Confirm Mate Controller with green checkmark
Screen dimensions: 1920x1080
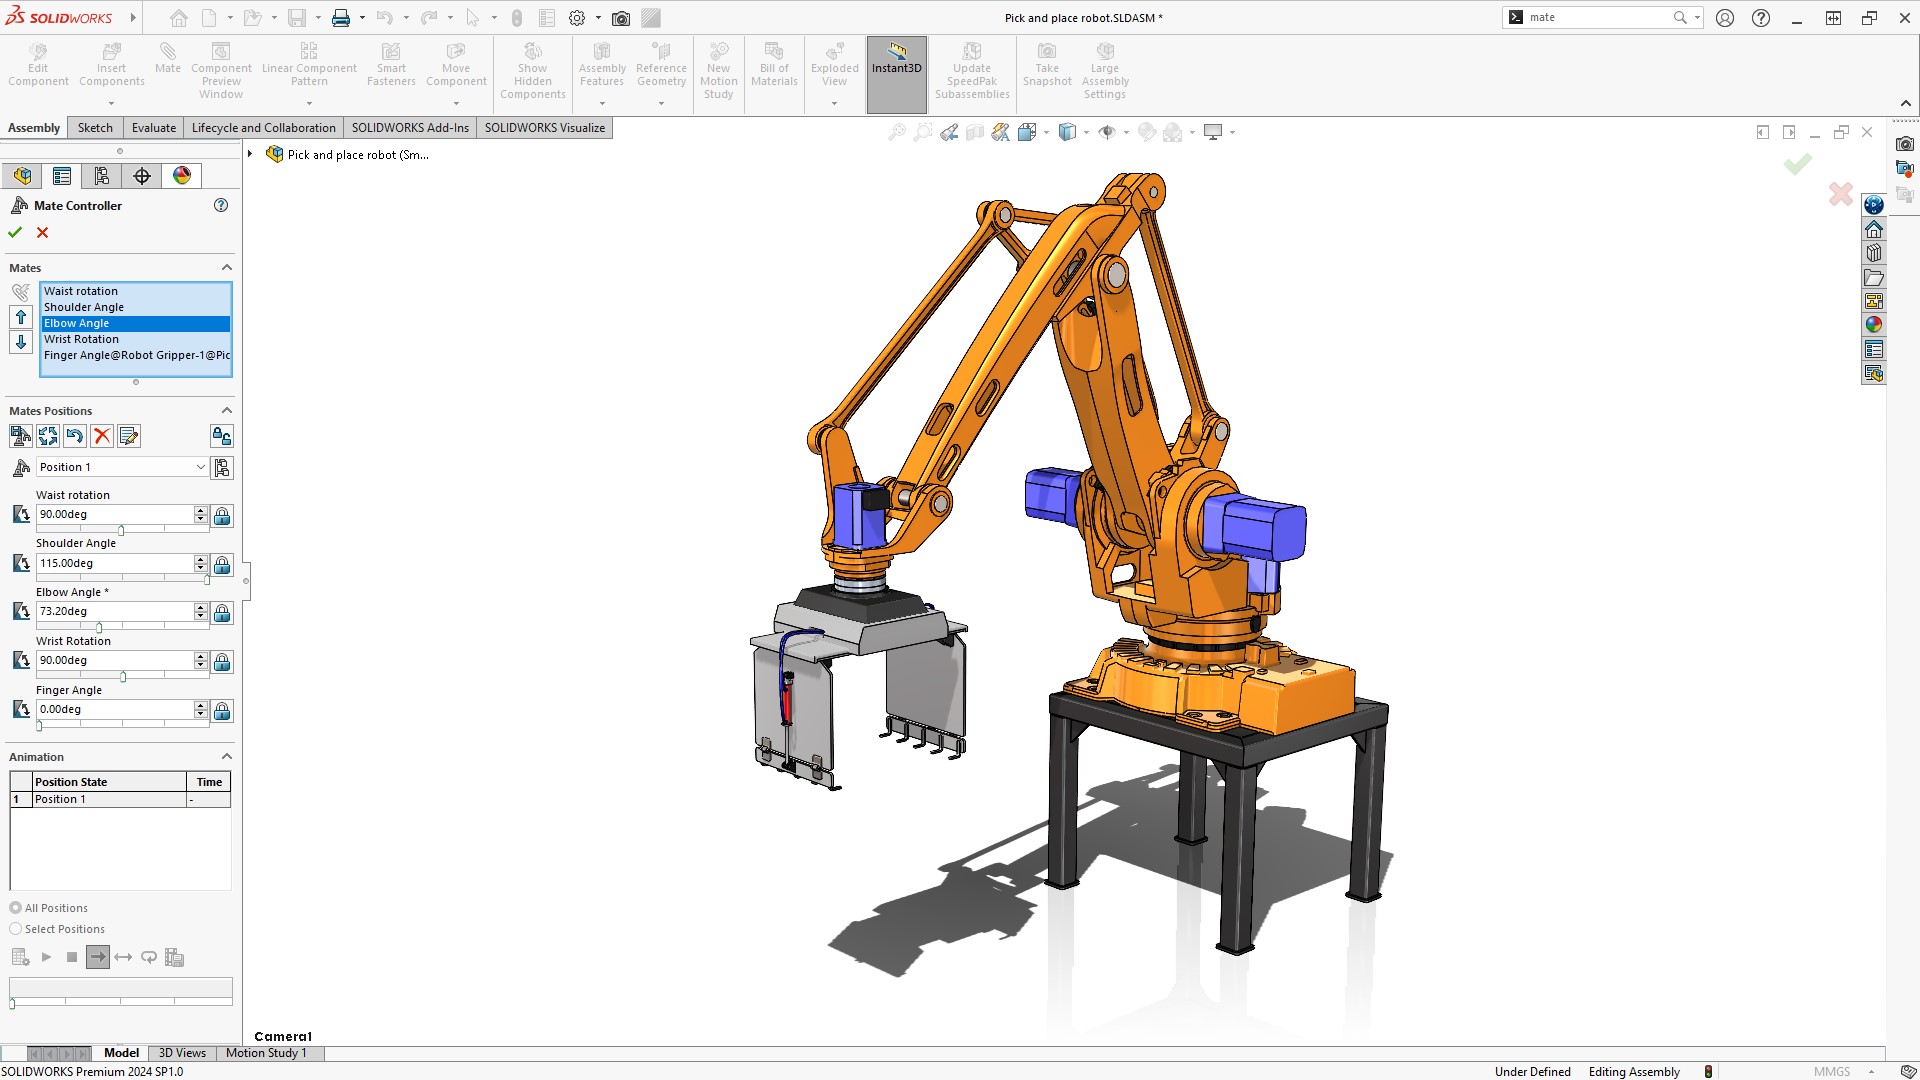click(x=14, y=232)
